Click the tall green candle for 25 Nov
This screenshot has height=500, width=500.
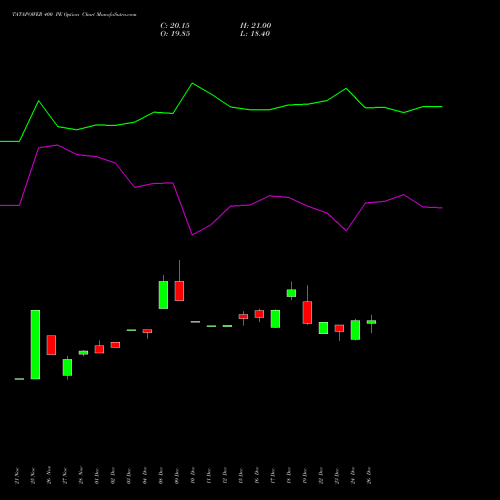point(35,345)
